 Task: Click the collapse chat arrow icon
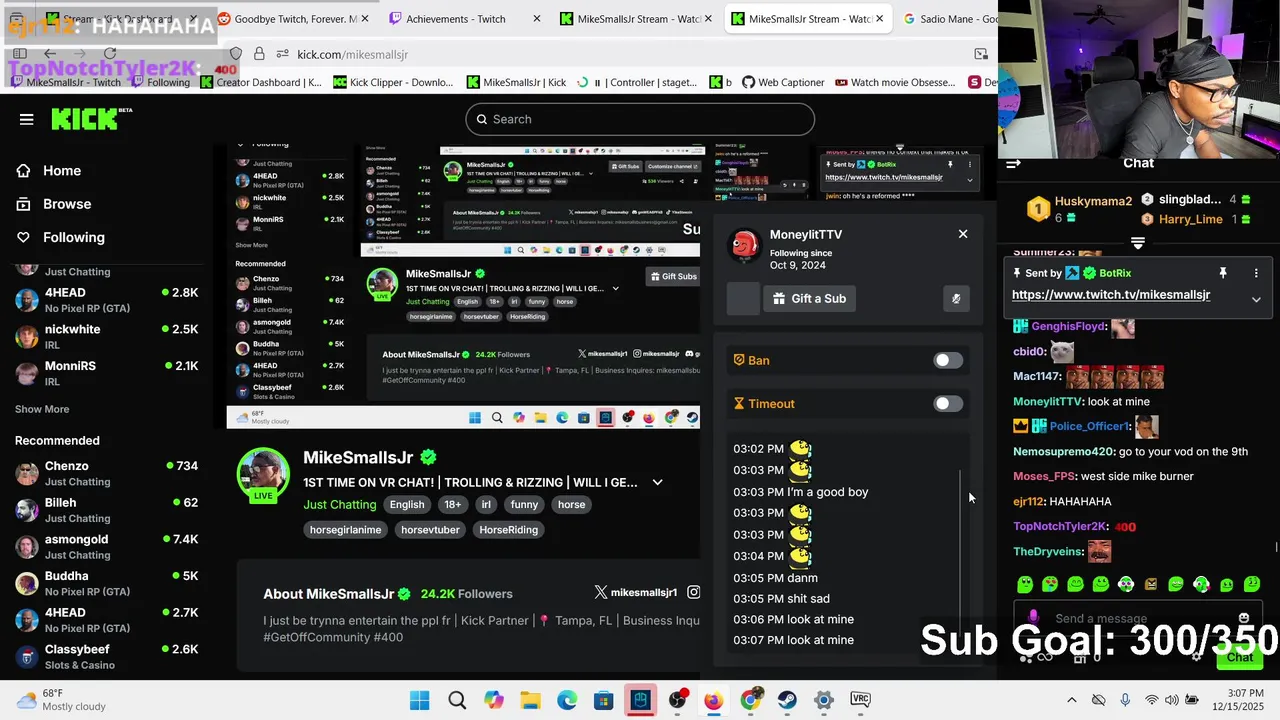pyautogui.click(x=1013, y=163)
